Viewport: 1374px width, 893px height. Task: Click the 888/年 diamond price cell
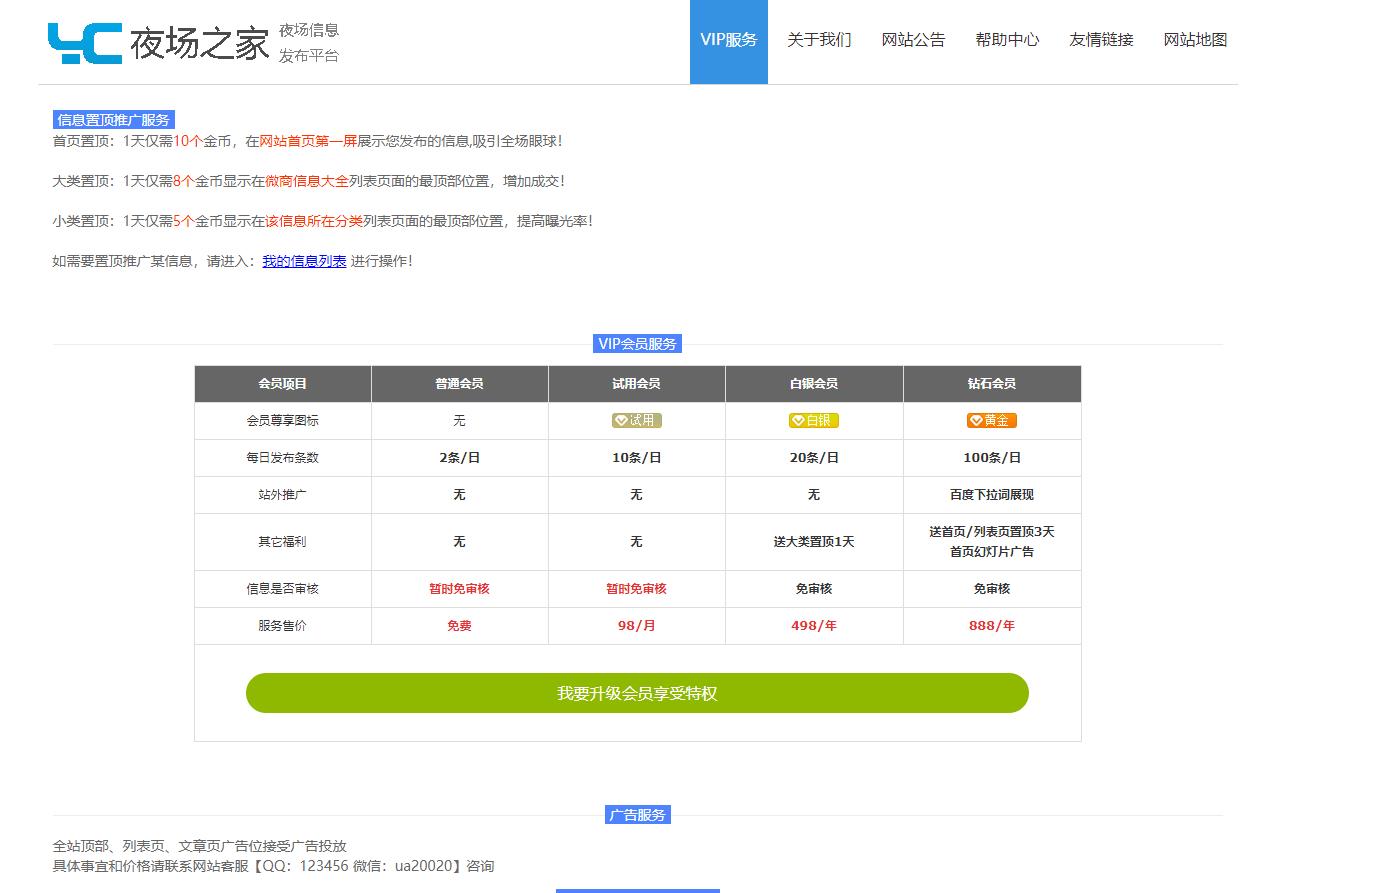tap(991, 626)
